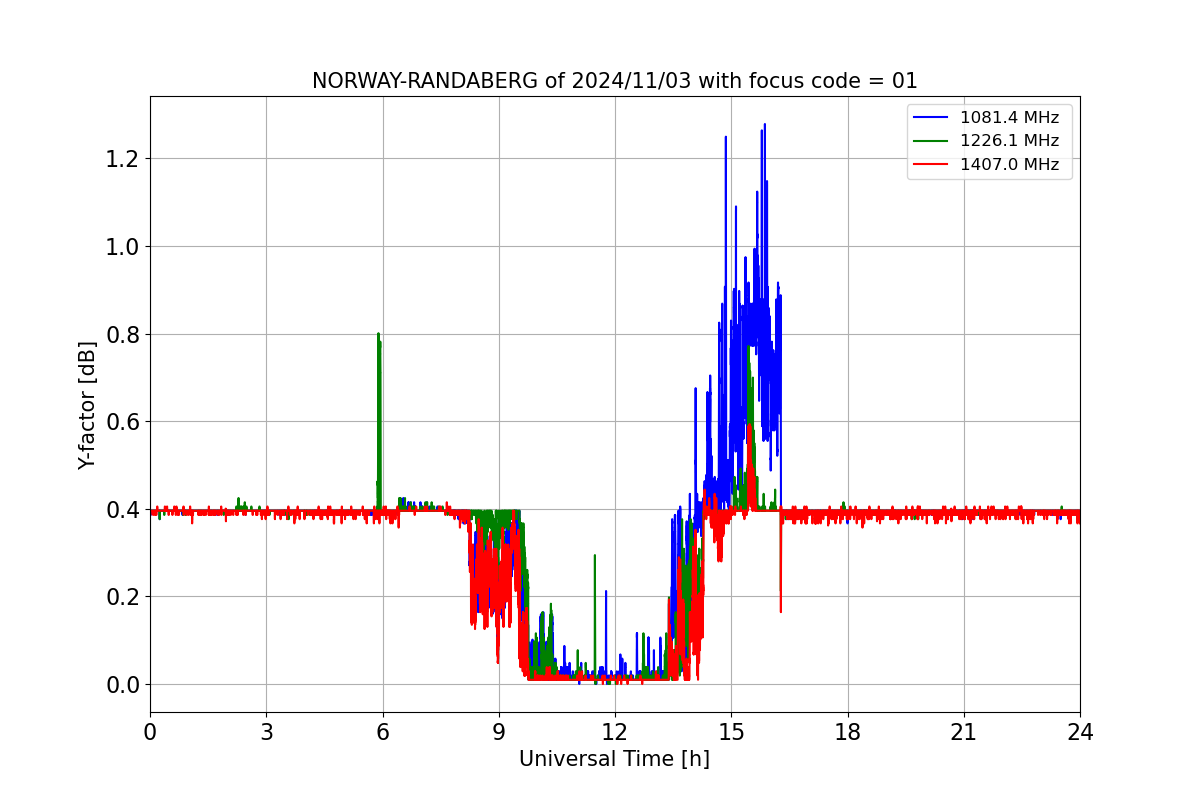The width and height of the screenshot is (1200, 800).
Task: Click the Universal Time [h] axis label
Action: point(614,759)
